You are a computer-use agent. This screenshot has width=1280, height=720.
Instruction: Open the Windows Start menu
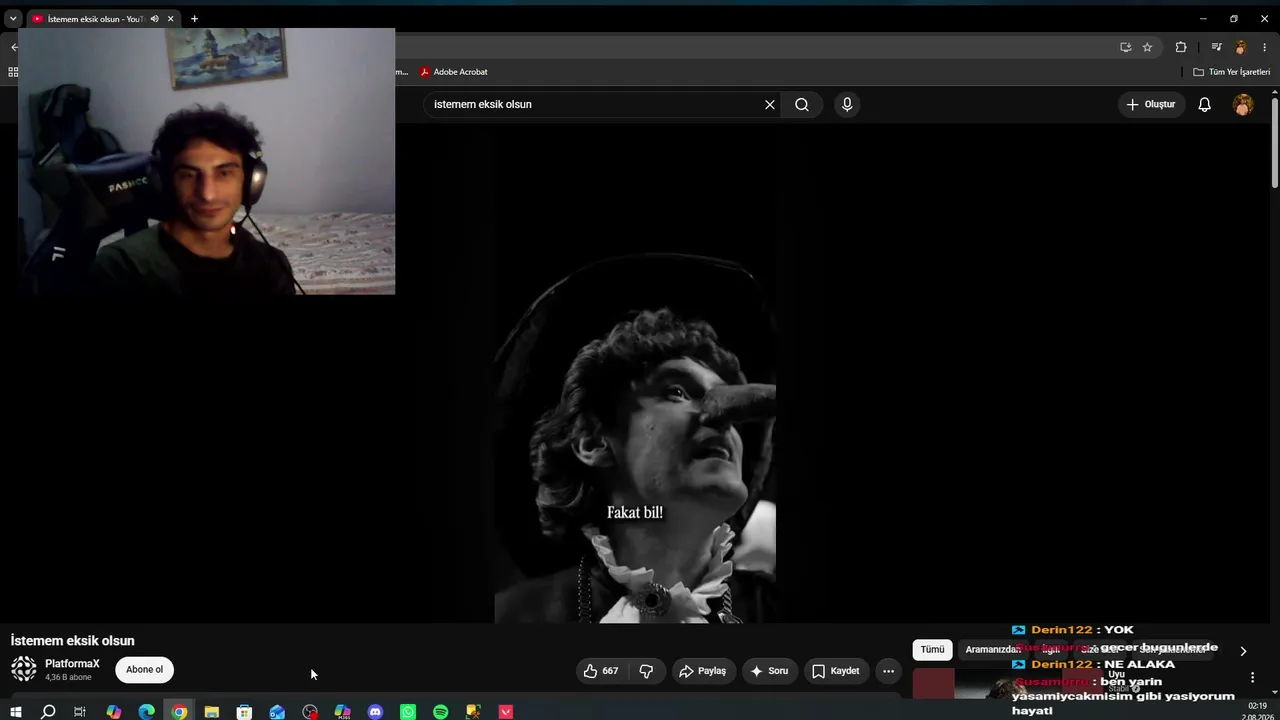(15, 712)
